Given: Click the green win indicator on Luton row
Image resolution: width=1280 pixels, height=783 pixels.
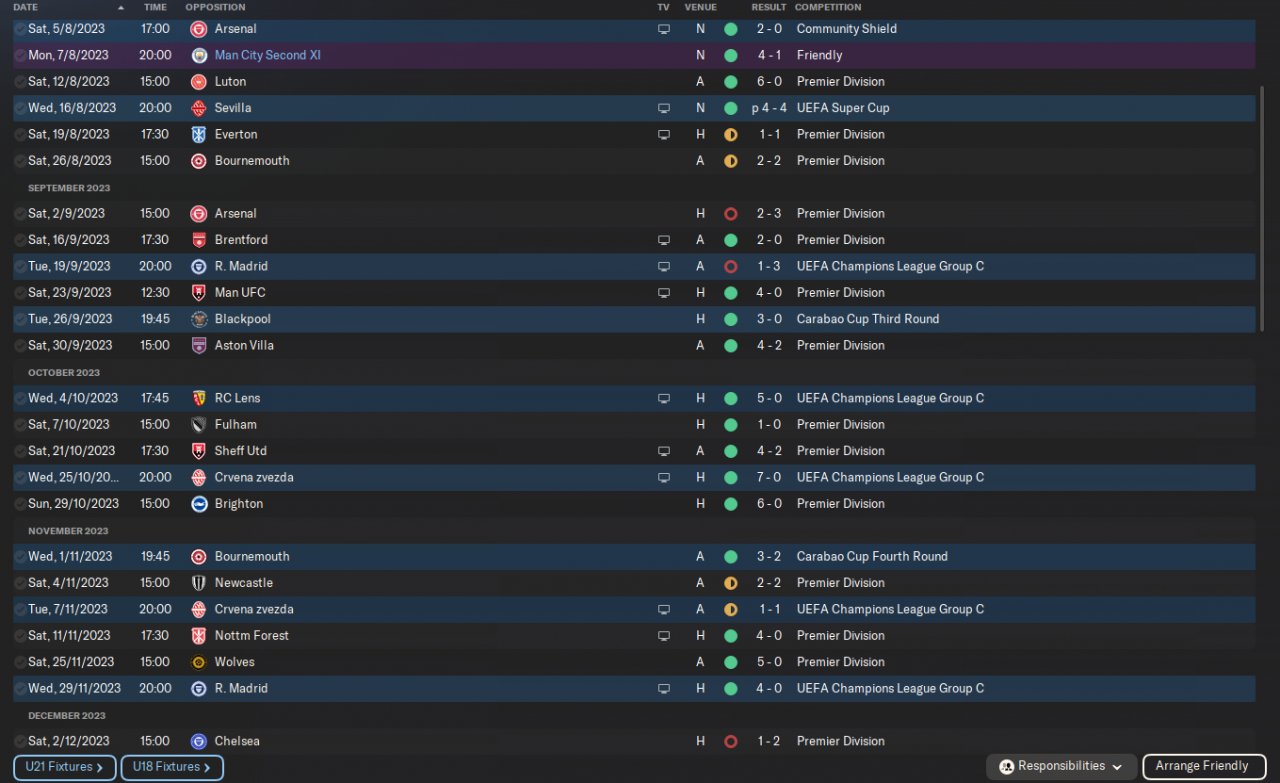Looking at the screenshot, I should 730,82.
